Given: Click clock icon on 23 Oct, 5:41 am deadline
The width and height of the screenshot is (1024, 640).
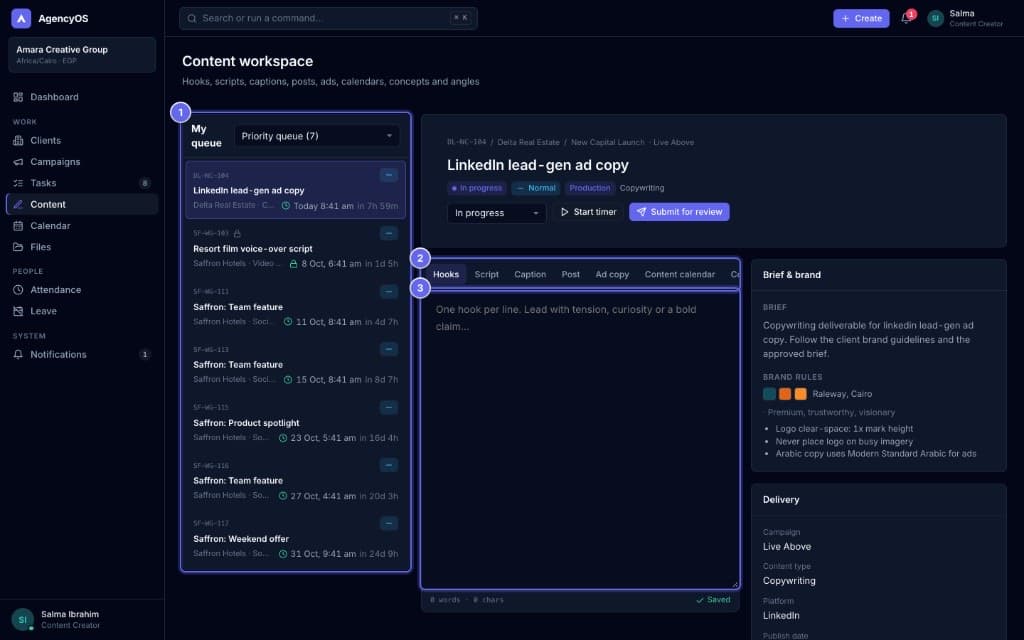Looking at the screenshot, I should click(x=283, y=438).
